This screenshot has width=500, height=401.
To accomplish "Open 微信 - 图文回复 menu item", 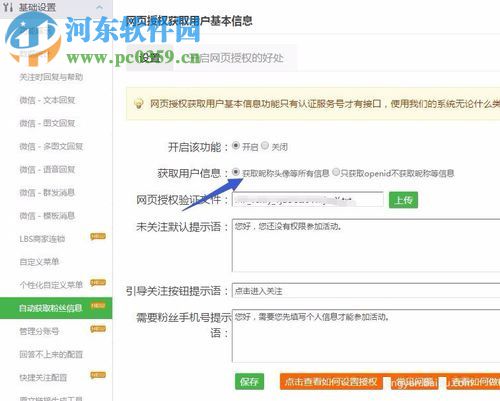I will click(x=47, y=123).
